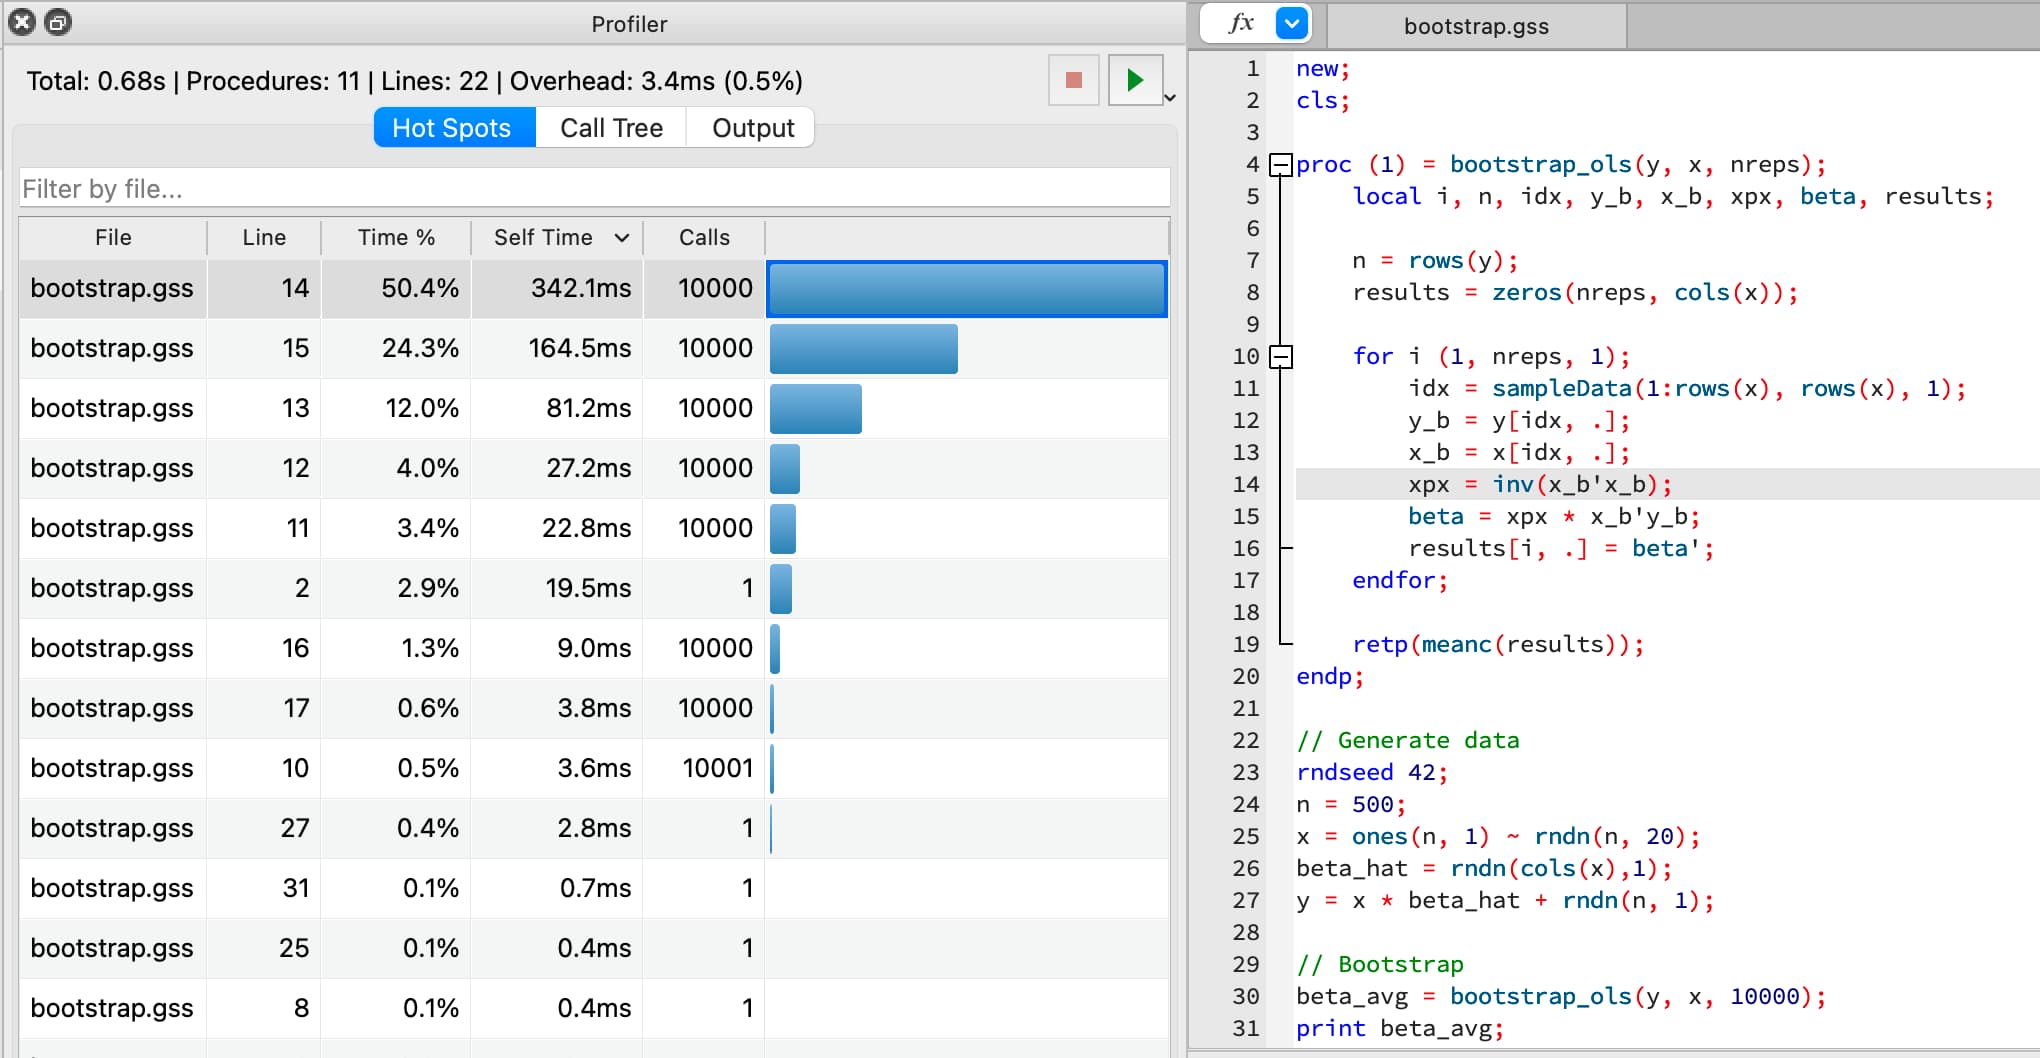Focus the Filter by file input

594,189
